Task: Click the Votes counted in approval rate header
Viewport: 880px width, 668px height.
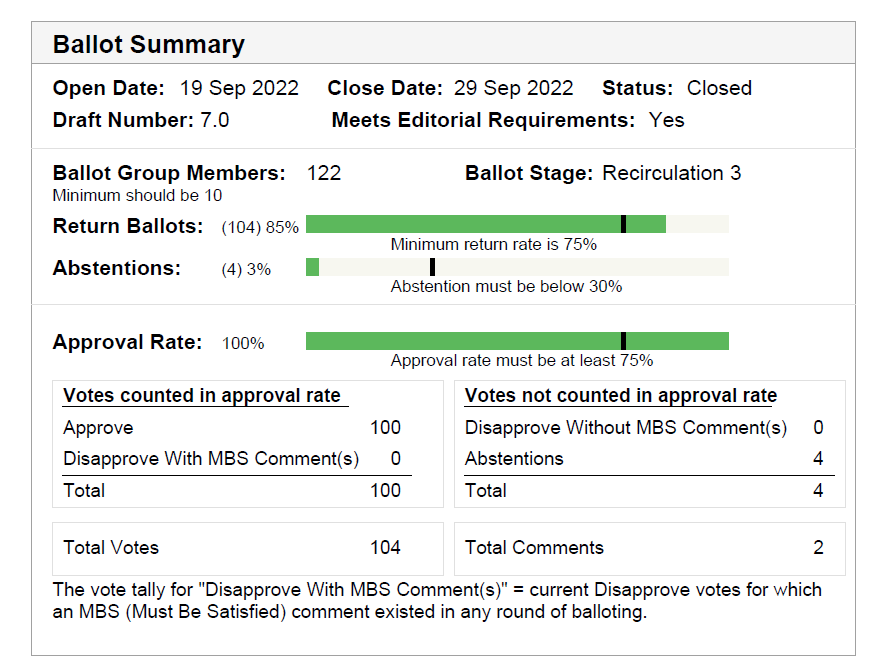Action: pyautogui.click(x=202, y=396)
